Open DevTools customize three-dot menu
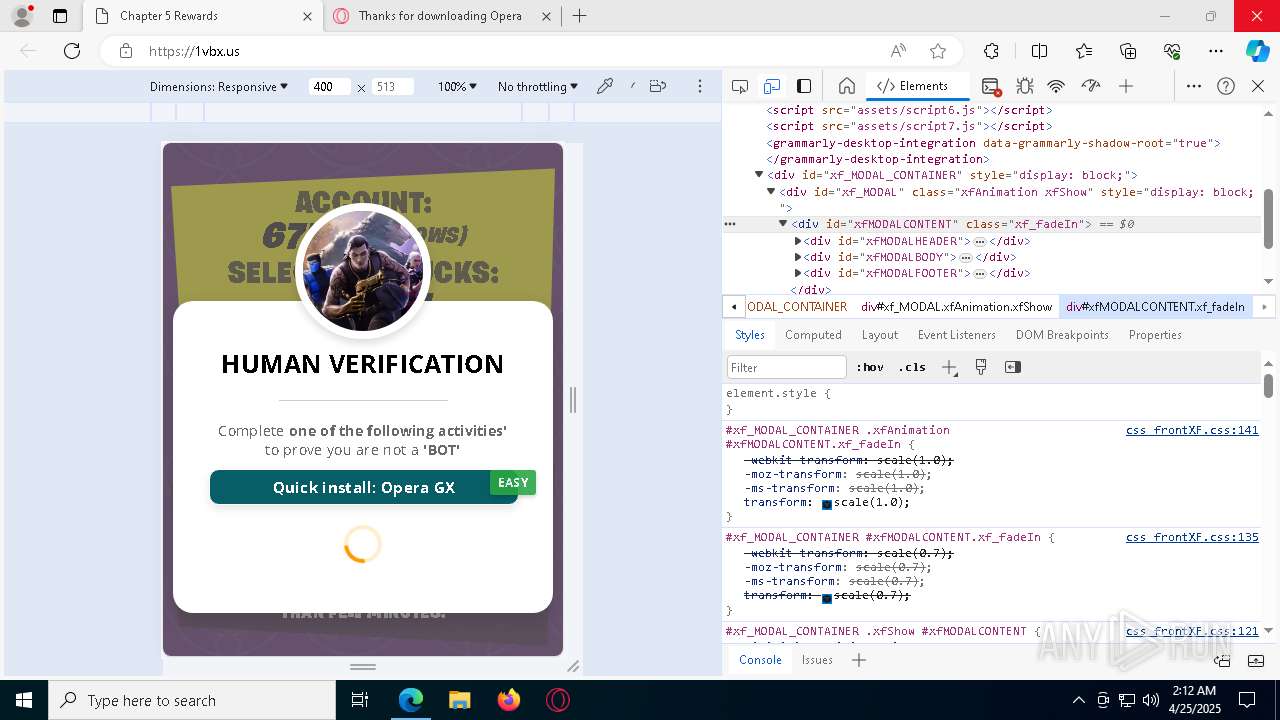 point(1193,86)
